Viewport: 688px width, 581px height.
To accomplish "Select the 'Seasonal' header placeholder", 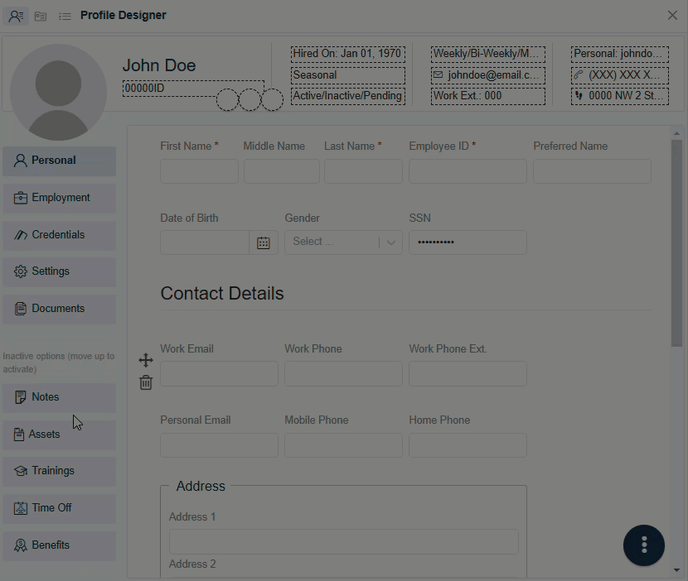I will tap(348, 75).
